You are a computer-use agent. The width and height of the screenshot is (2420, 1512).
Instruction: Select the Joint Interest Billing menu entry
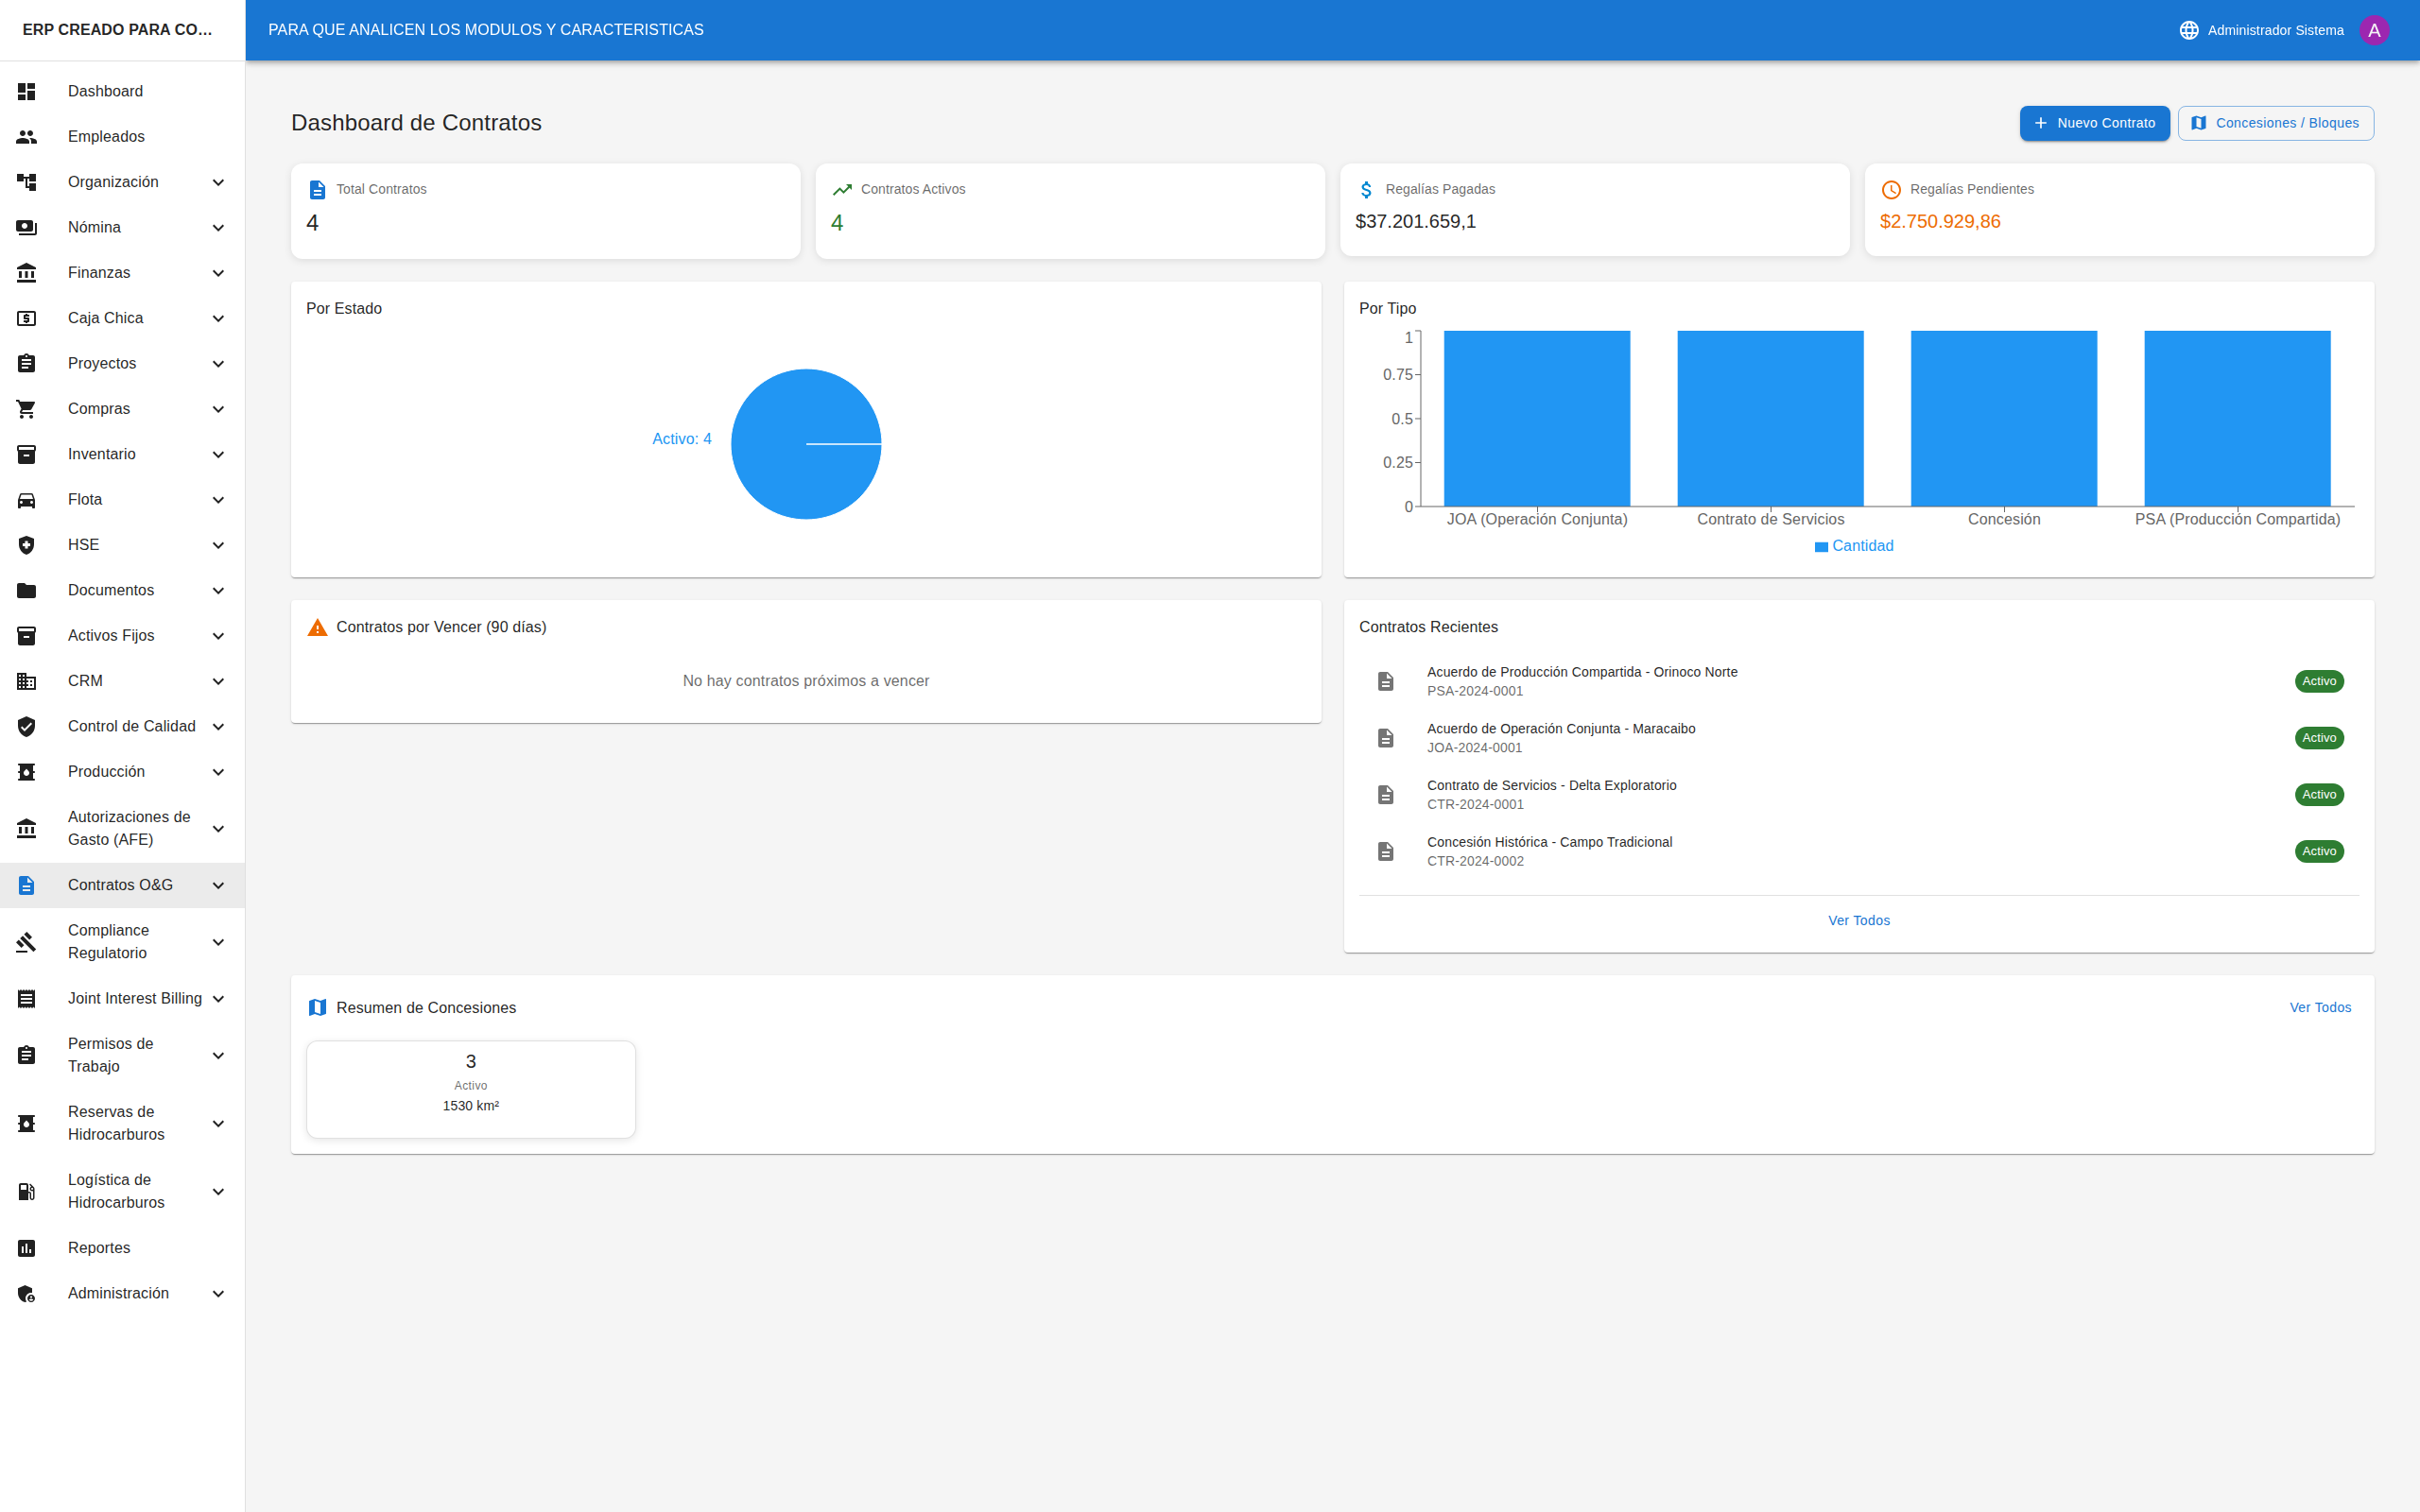[x=120, y=998]
